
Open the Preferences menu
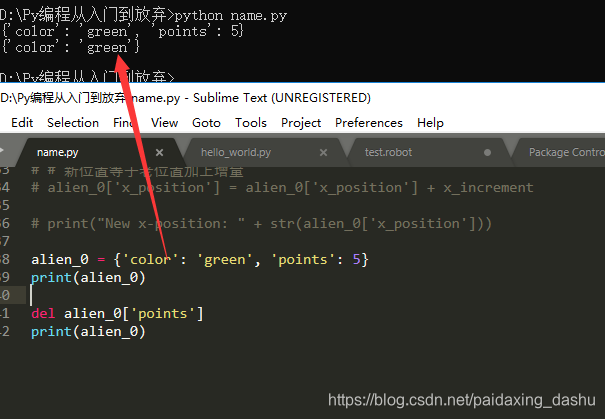coord(369,123)
